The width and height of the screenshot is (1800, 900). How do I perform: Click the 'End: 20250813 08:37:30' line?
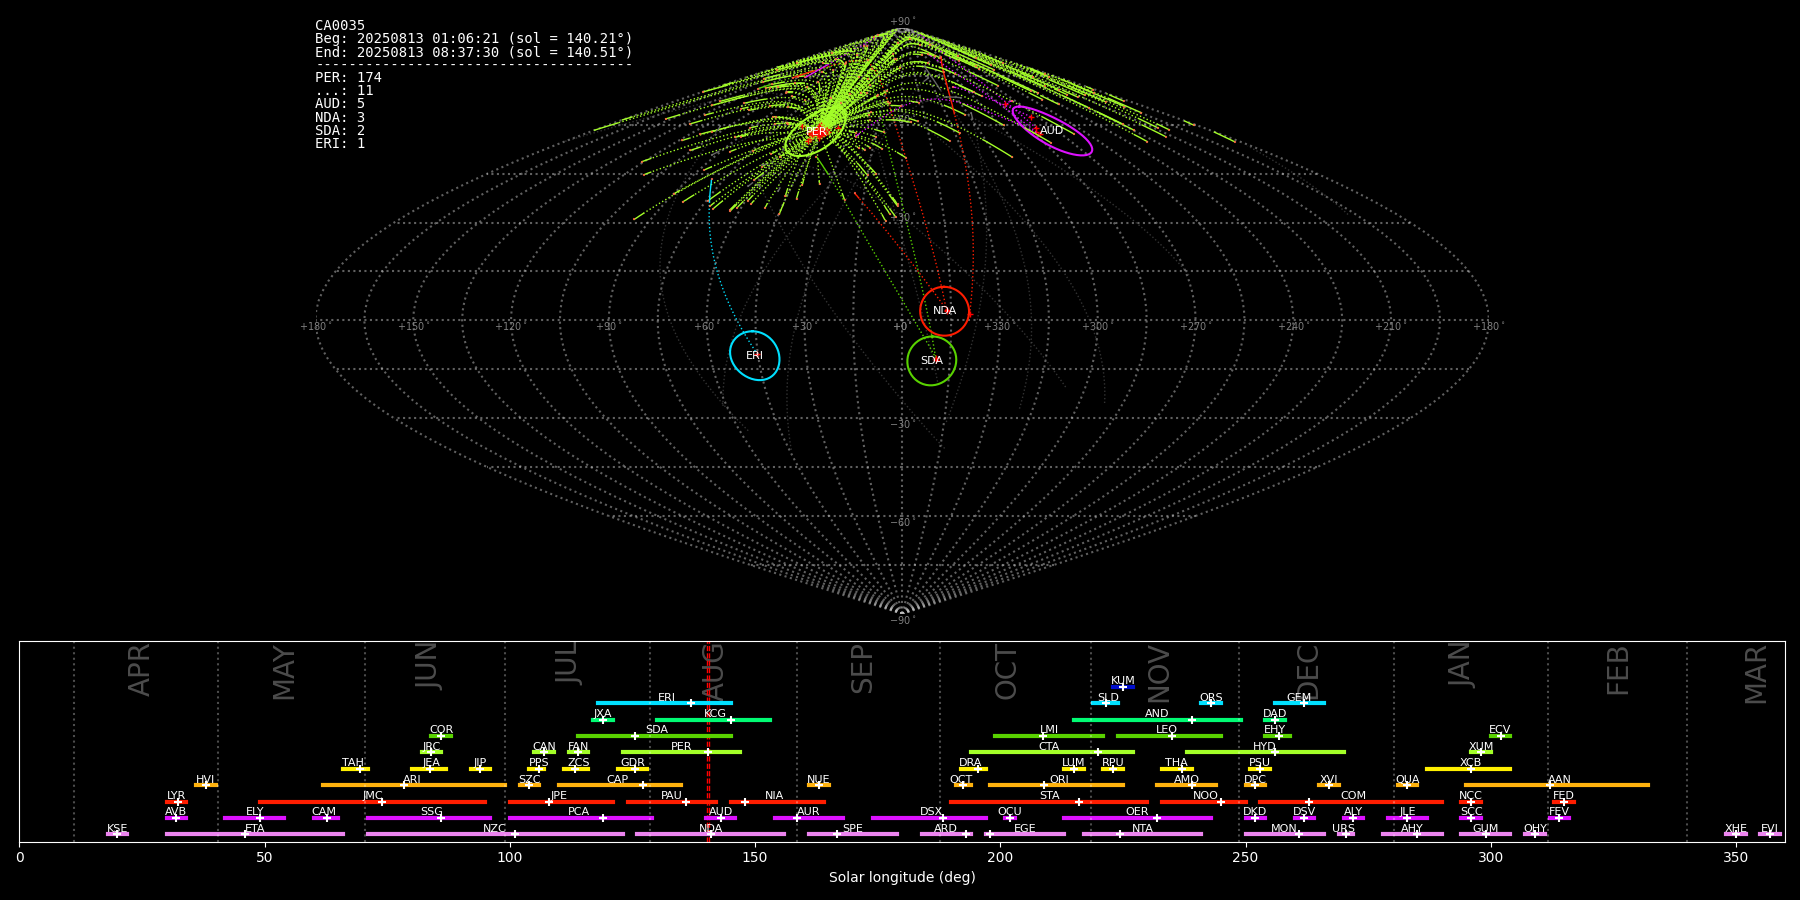tap(474, 52)
